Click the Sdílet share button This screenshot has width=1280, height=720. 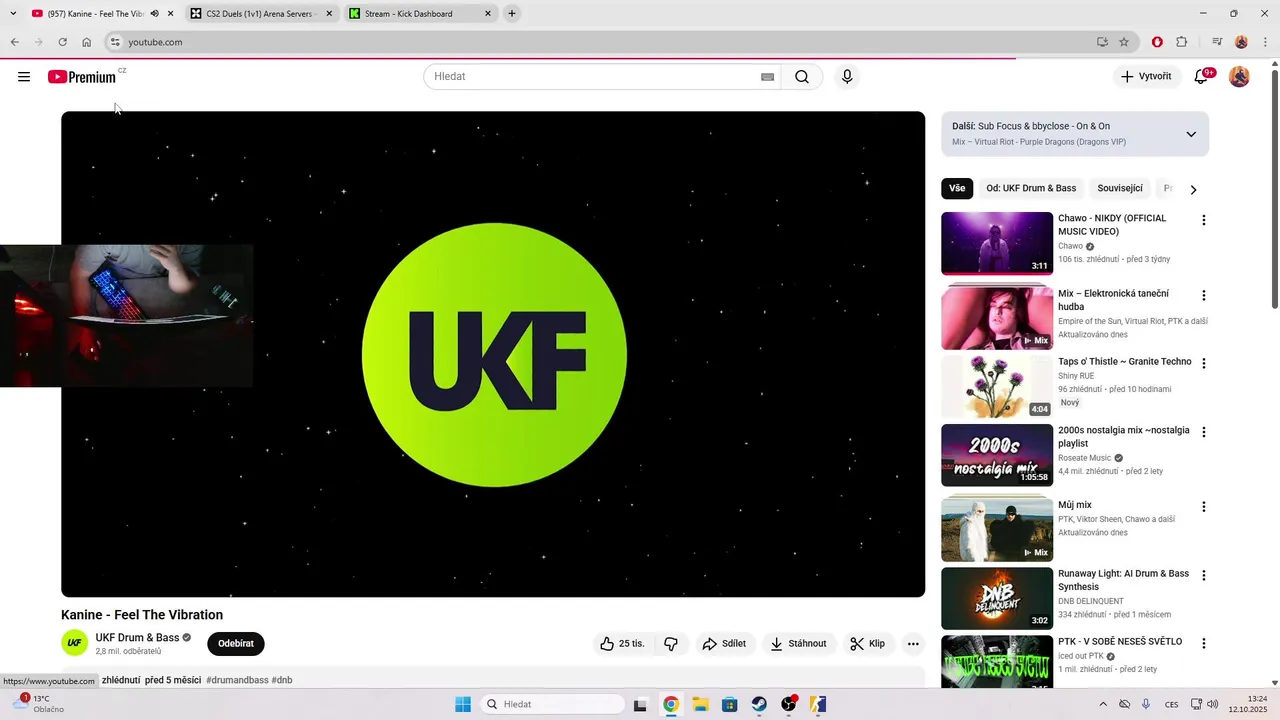(724, 644)
